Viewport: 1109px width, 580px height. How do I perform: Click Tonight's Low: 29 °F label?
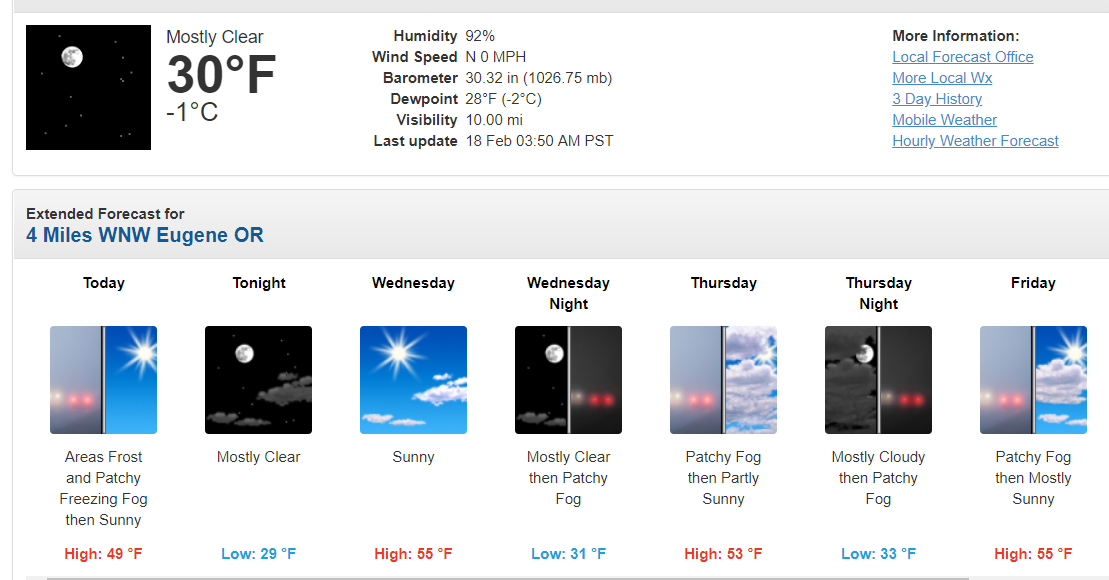[258, 553]
